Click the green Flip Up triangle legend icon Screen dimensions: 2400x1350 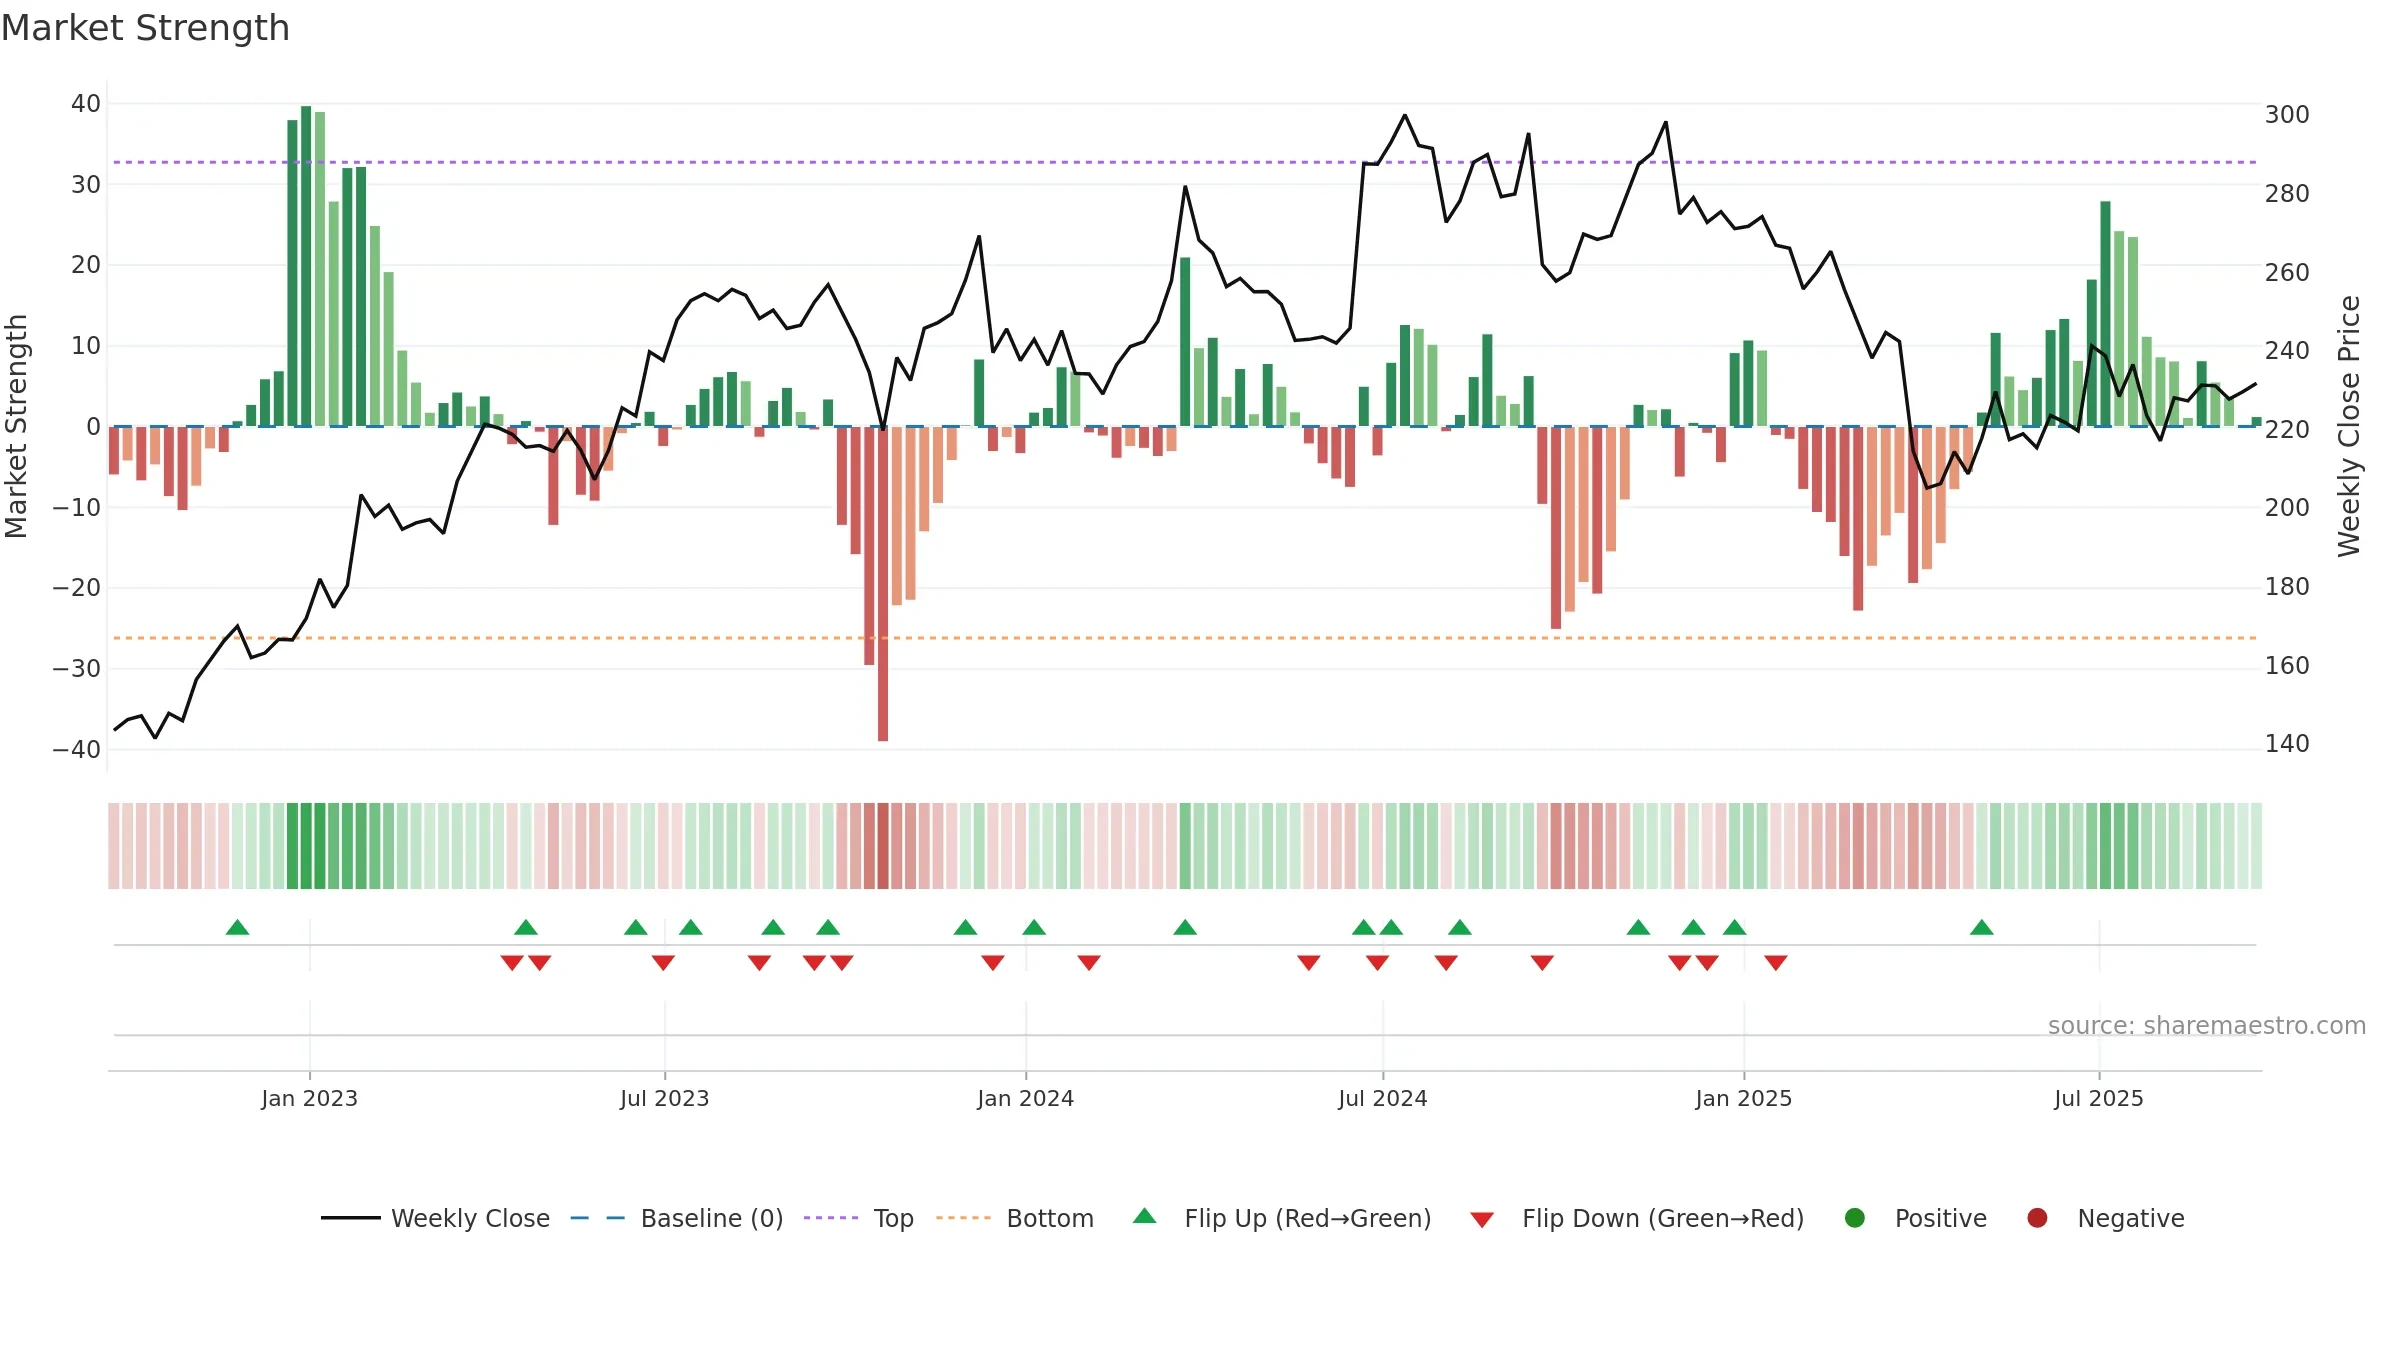tap(1145, 1217)
